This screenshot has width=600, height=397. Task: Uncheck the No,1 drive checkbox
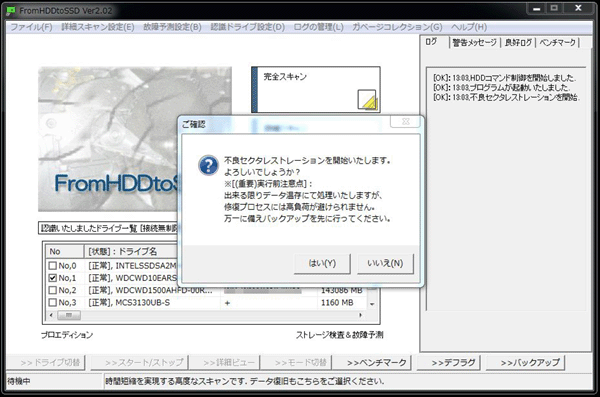(53, 278)
